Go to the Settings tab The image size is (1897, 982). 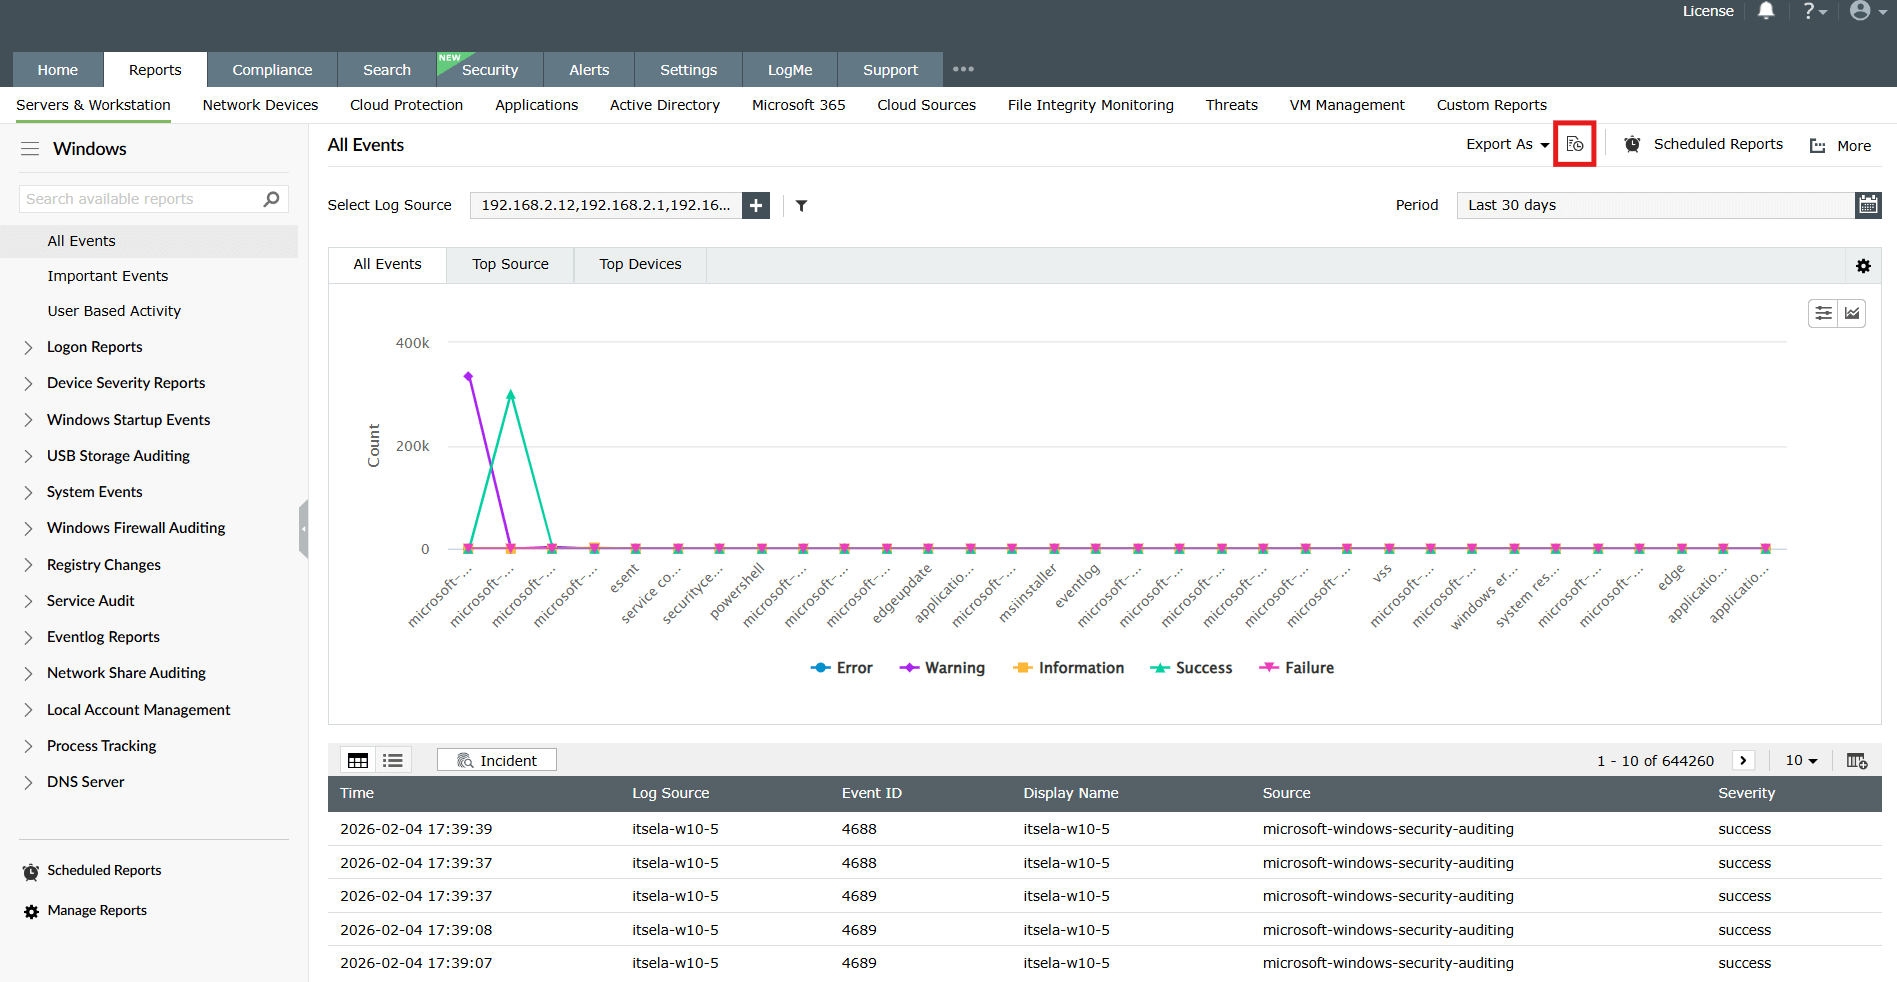click(x=688, y=70)
